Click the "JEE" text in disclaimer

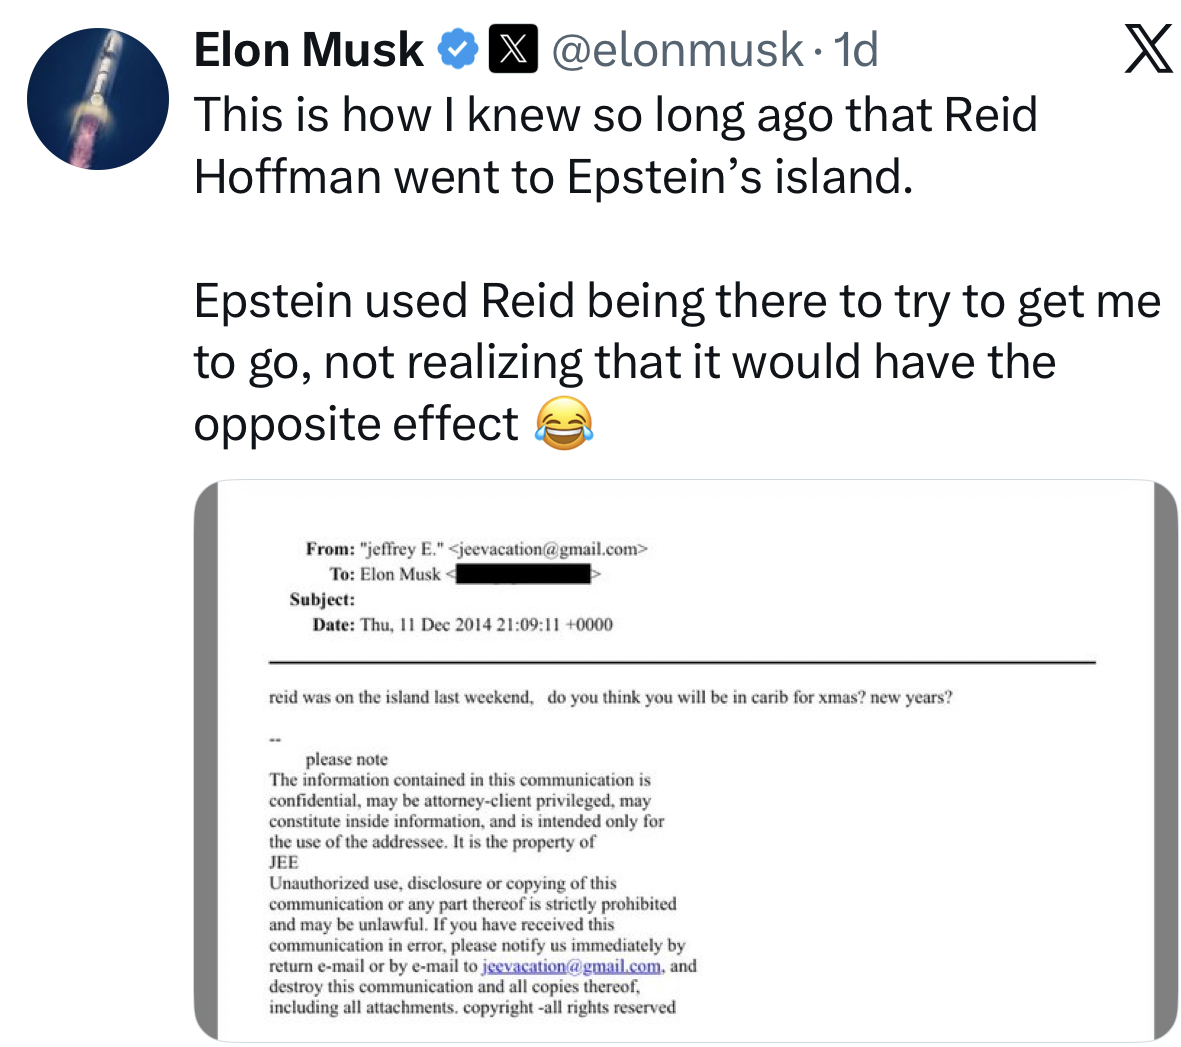coord(283,862)
